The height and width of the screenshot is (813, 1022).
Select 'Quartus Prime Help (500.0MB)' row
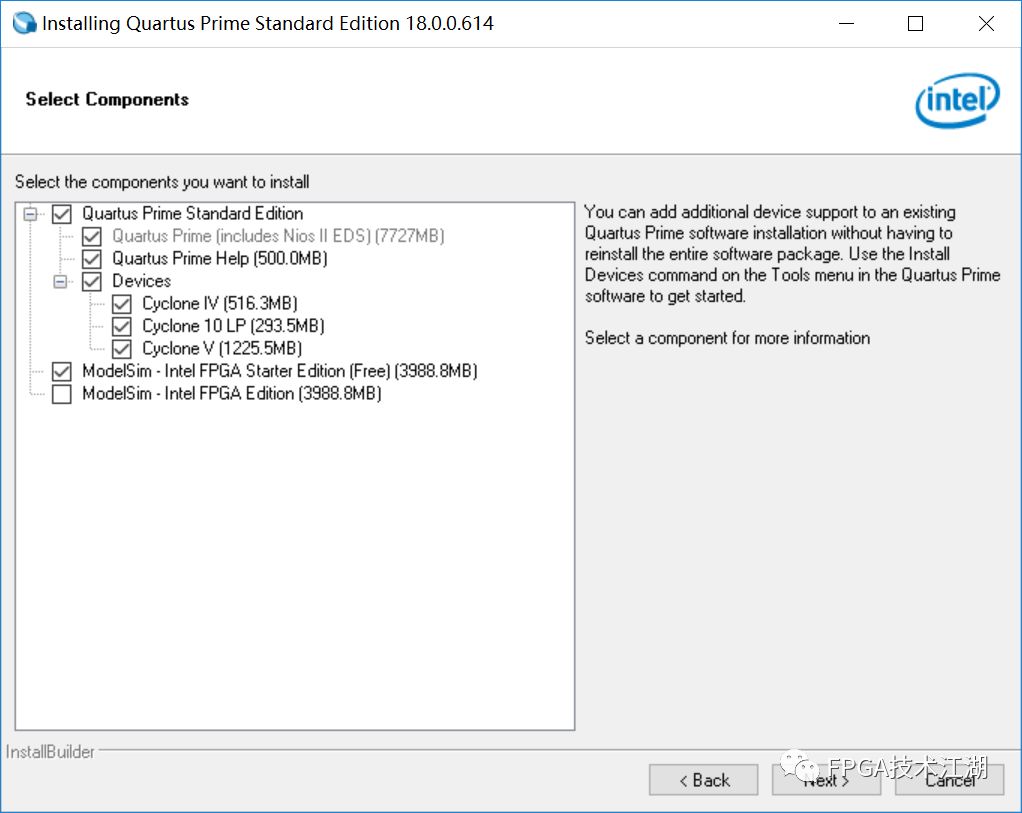tap(220, 259)
